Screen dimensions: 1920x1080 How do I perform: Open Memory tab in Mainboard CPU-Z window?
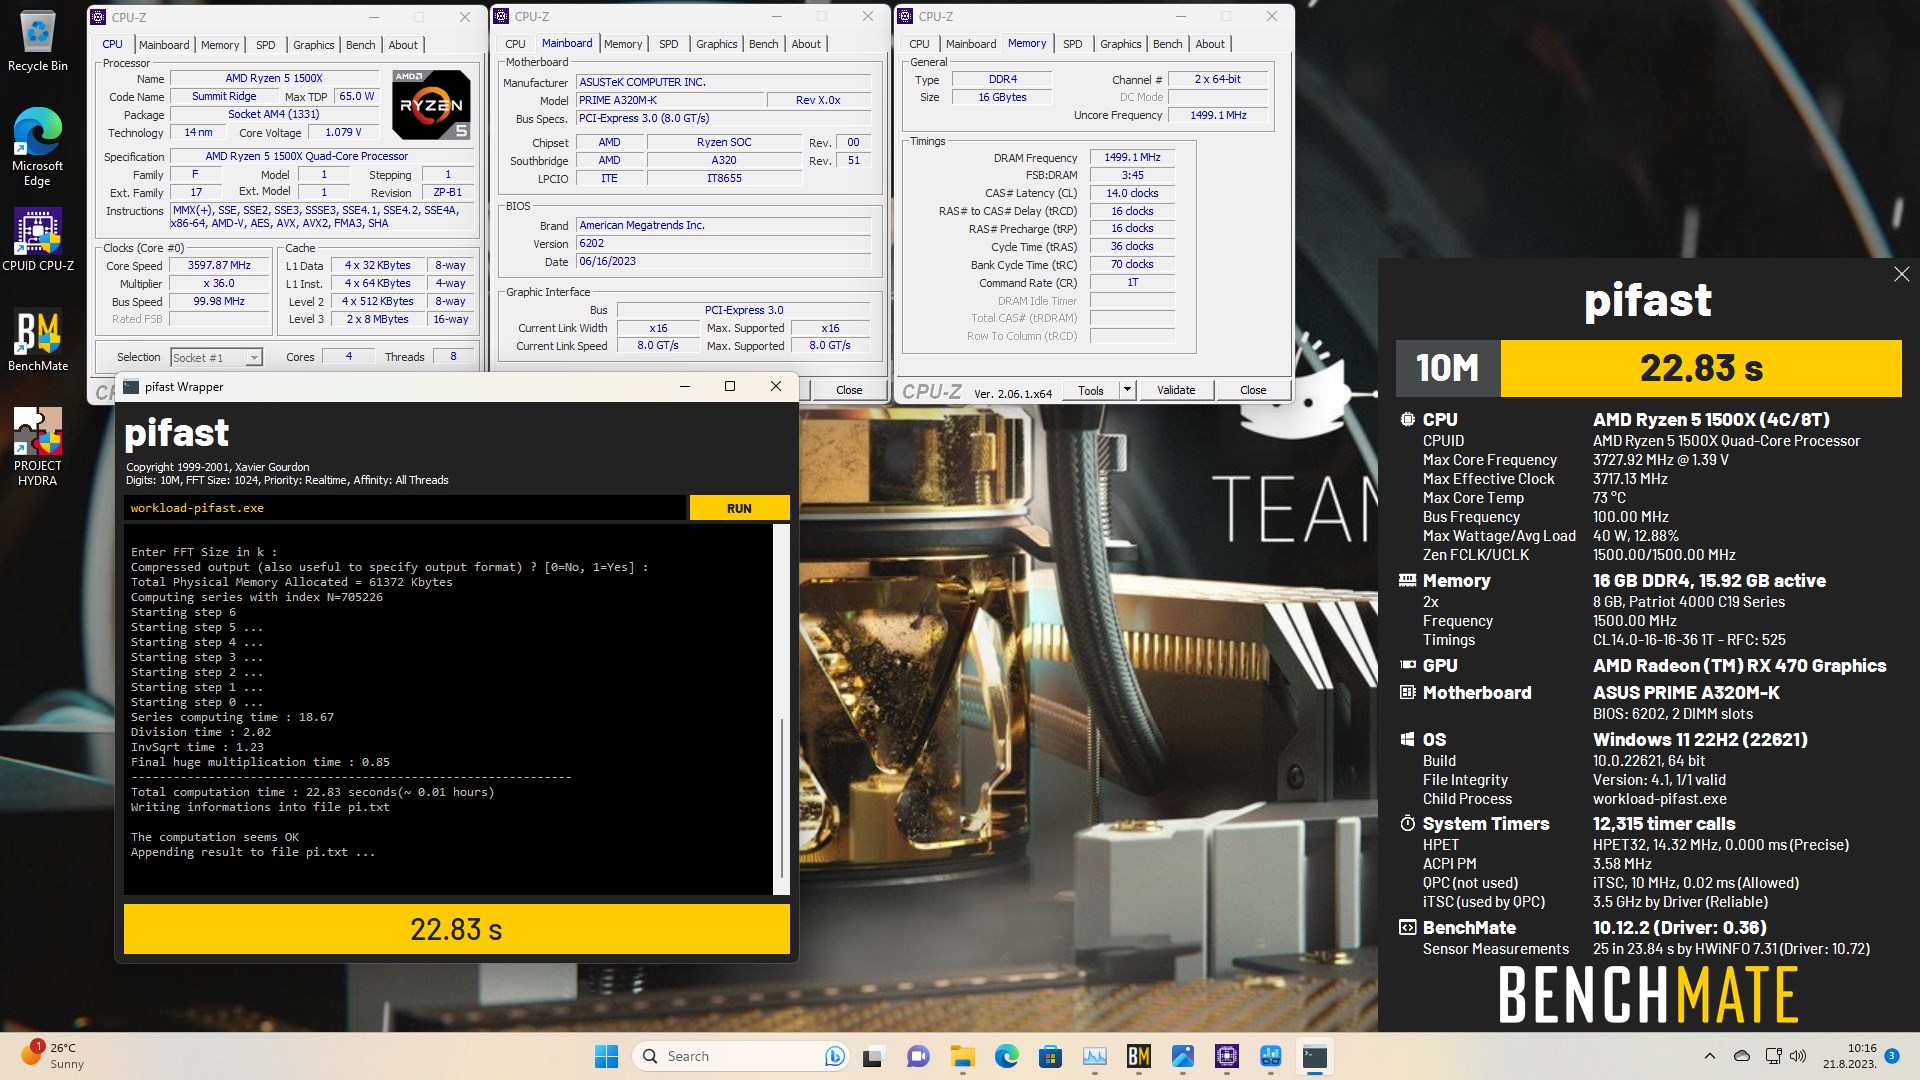click(623, 44)
